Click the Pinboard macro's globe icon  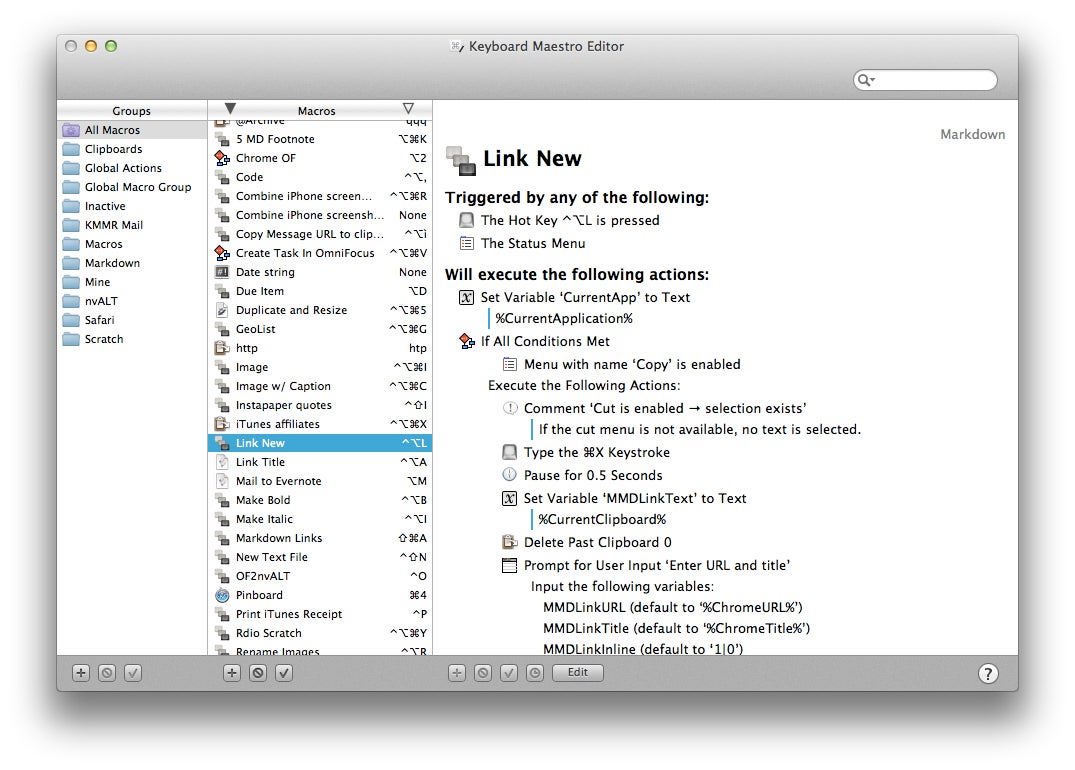pyautogui.click(x=222, y=595)
